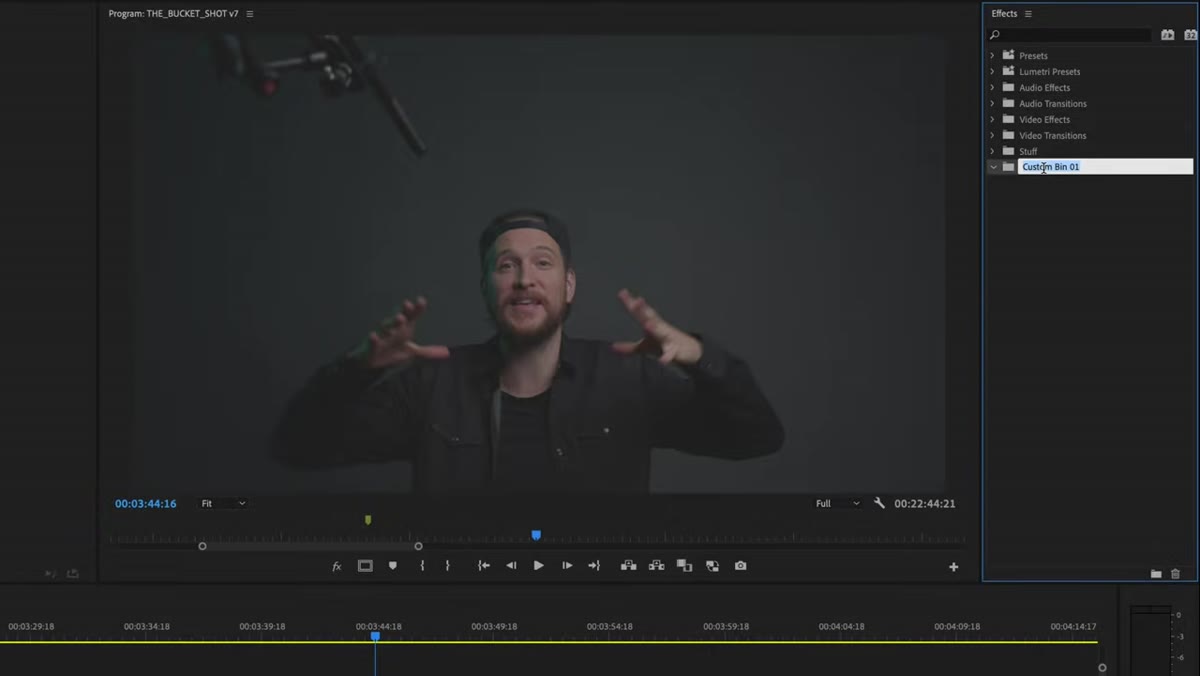Image resolution: width=1200 pixels, height=676 pixels.
Task: Create new custom bin folder icon
Action: click(1156, 574)
